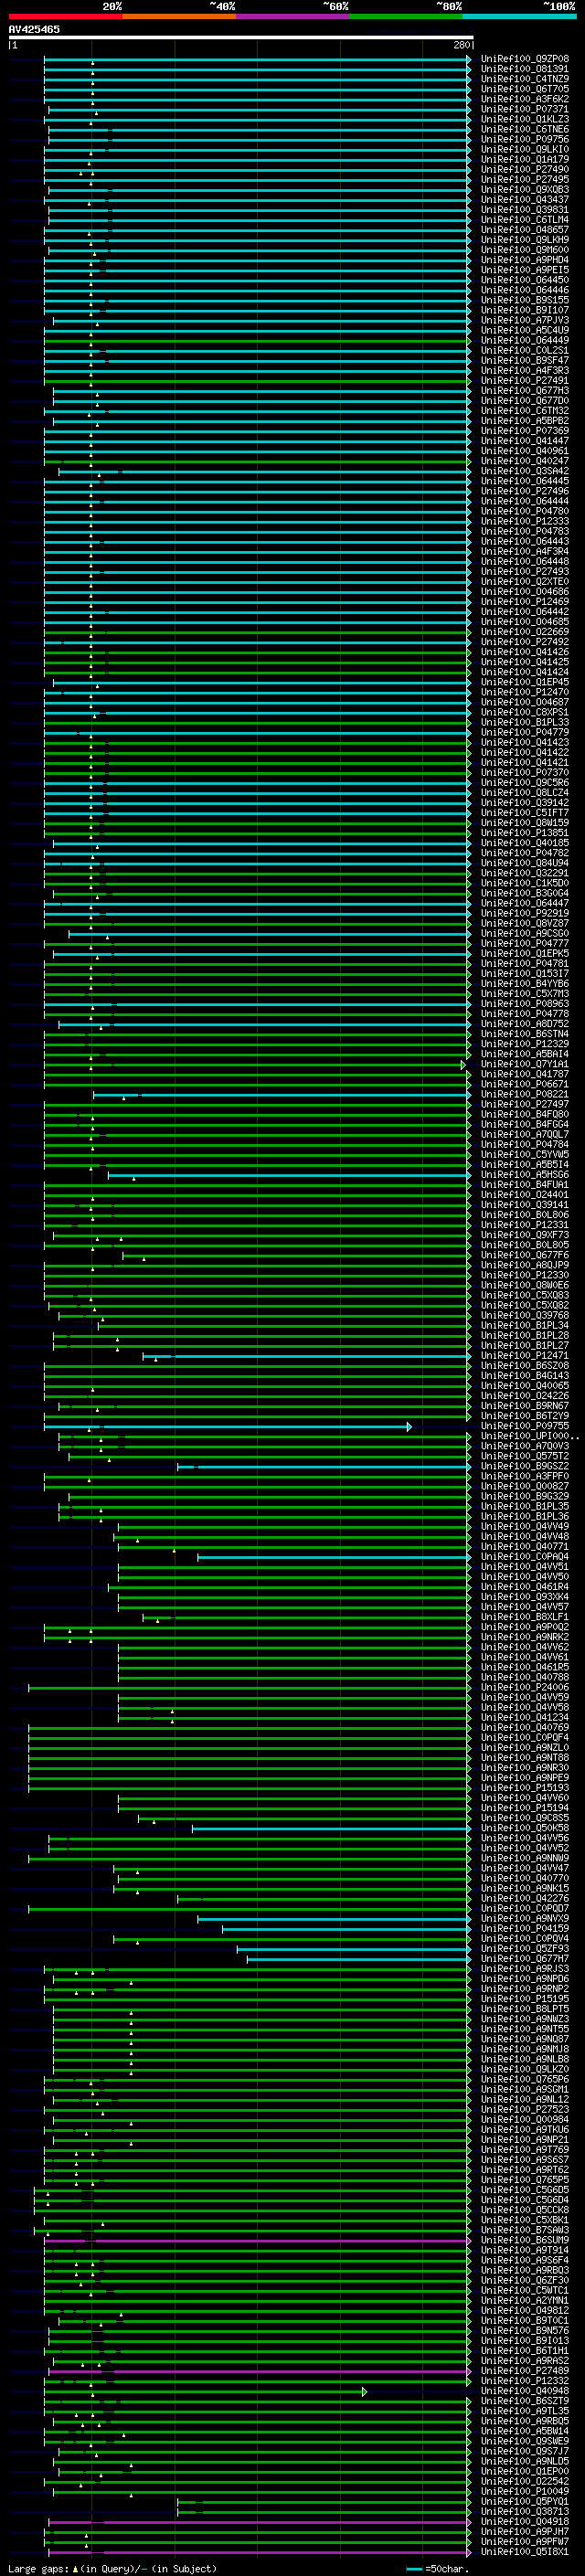Image resolution: width=585 pixels, height=2576 pixels.
Task: Select the UniRef100_A9NRK2 label
Action: point(525,1637)
